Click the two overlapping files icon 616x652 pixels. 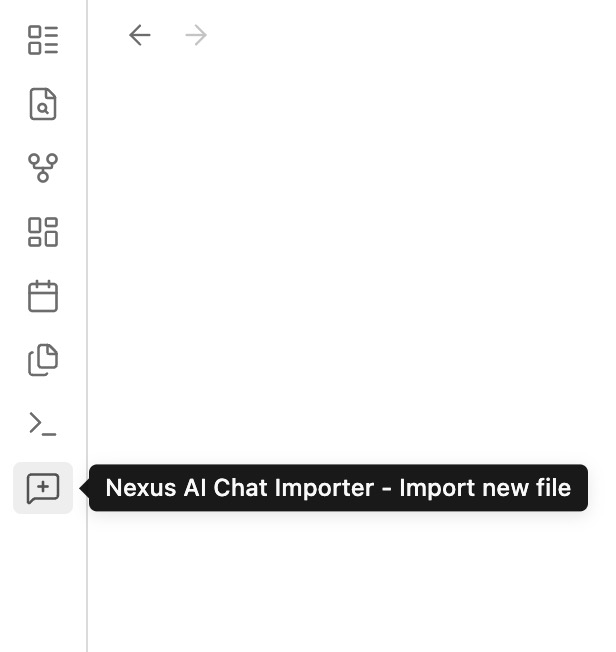click(x=43, y=360)
